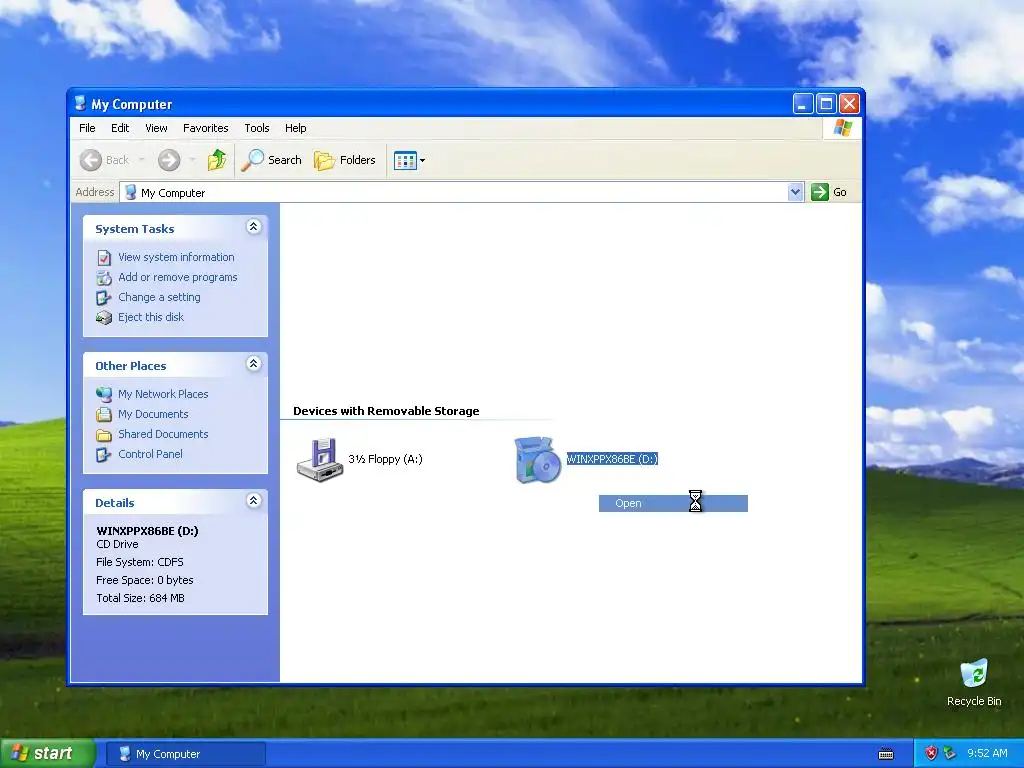
Task: Minimize the My Computer window
Action: tap(803, 103)
